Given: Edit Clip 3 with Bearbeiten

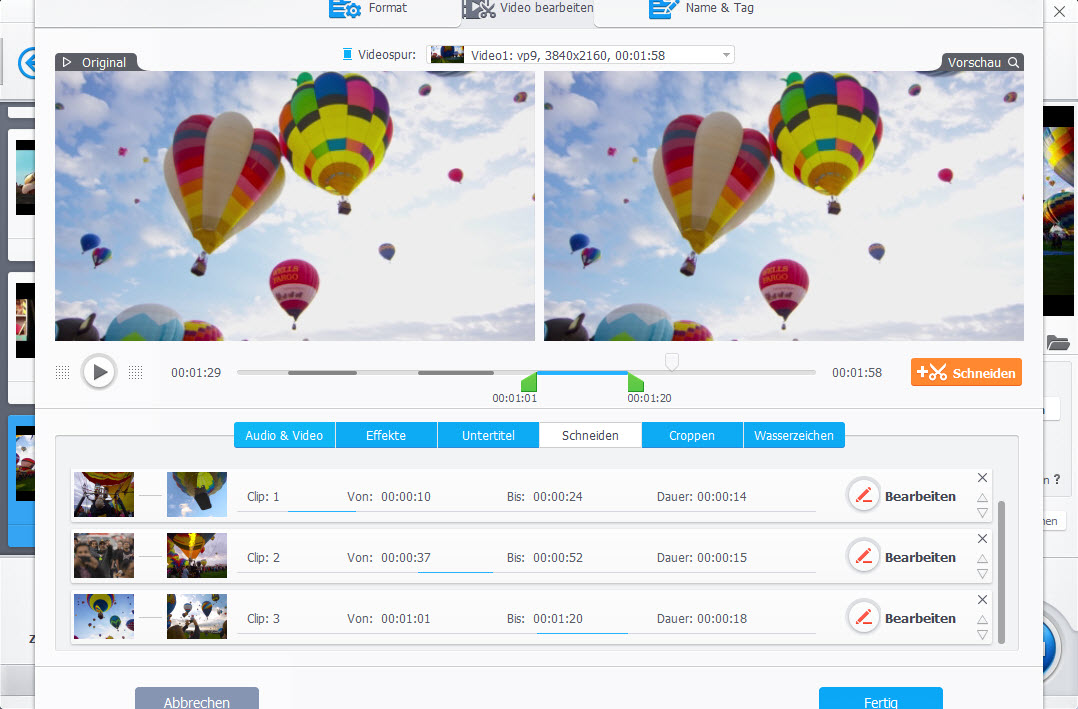Looking at the screenshot, I should pyautogui.click(x=901, y=618).
